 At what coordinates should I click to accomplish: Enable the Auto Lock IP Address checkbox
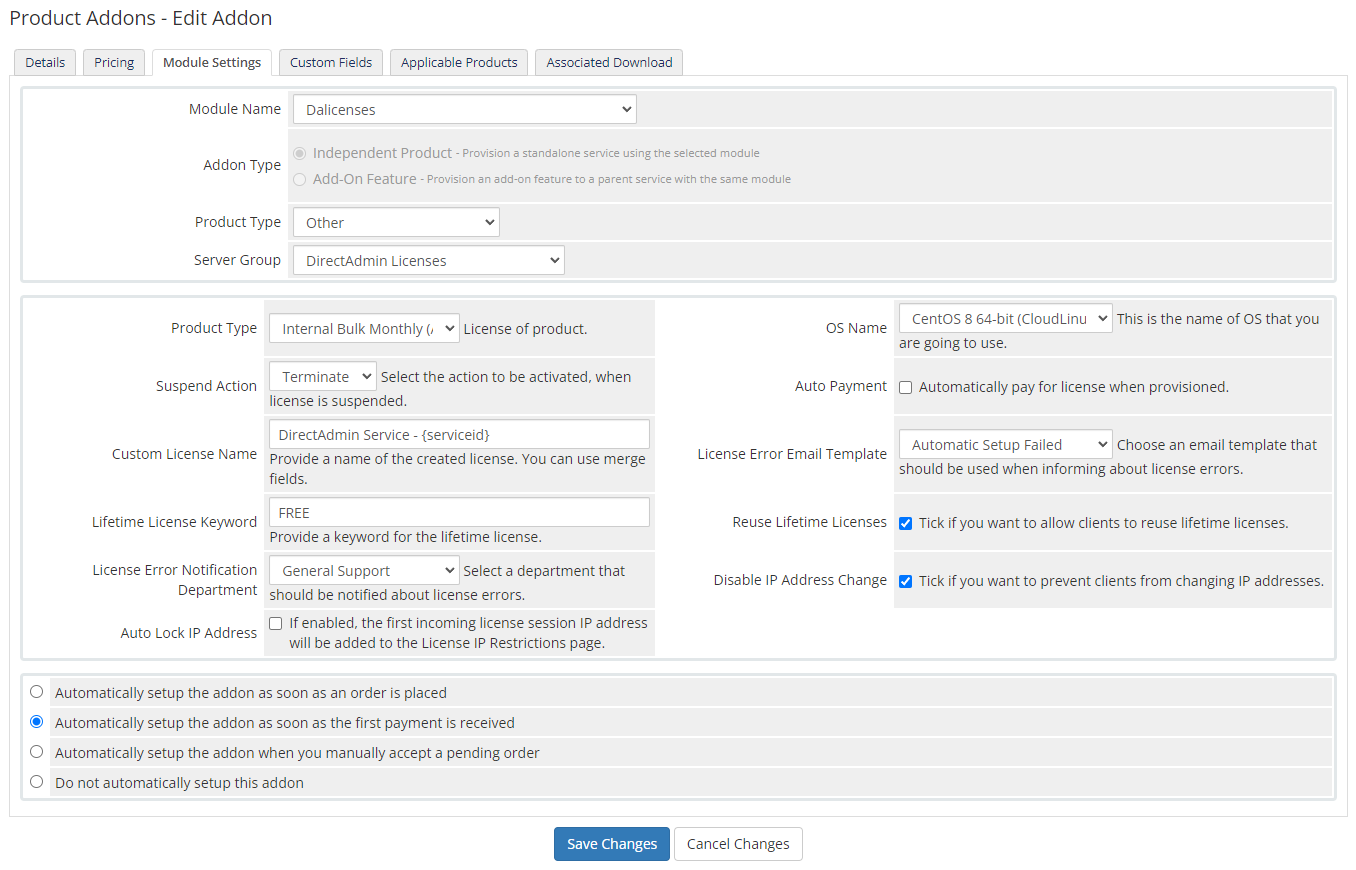click(275, 623)
